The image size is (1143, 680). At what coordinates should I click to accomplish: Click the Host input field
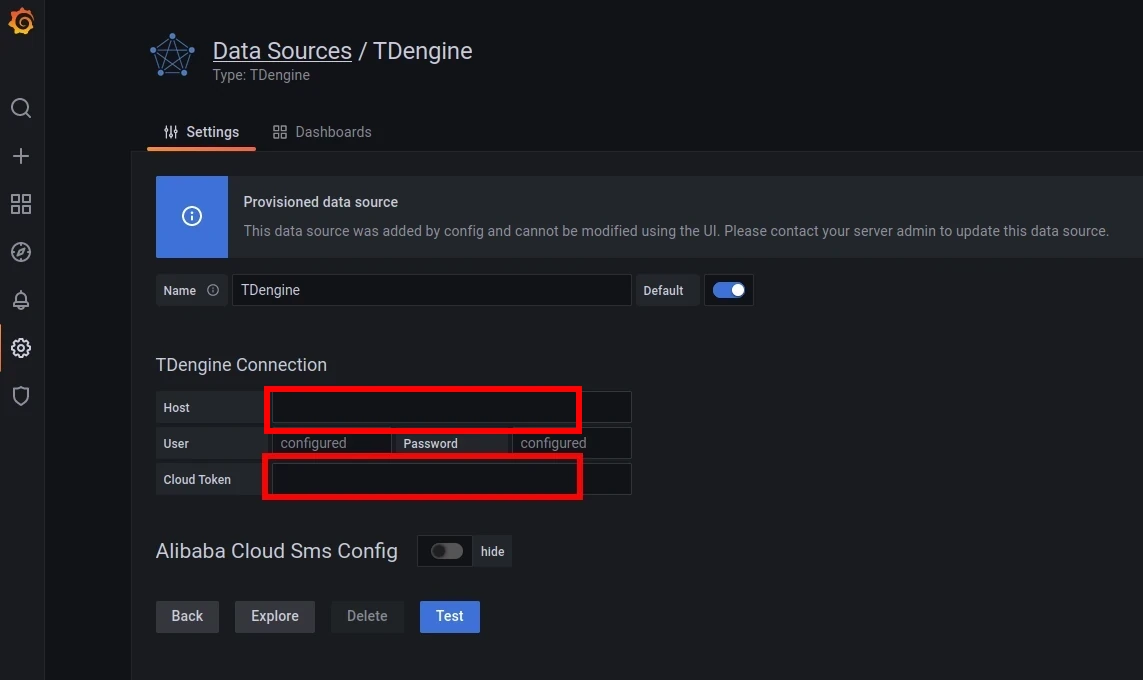pyautogui.click(x=450, y=407)
